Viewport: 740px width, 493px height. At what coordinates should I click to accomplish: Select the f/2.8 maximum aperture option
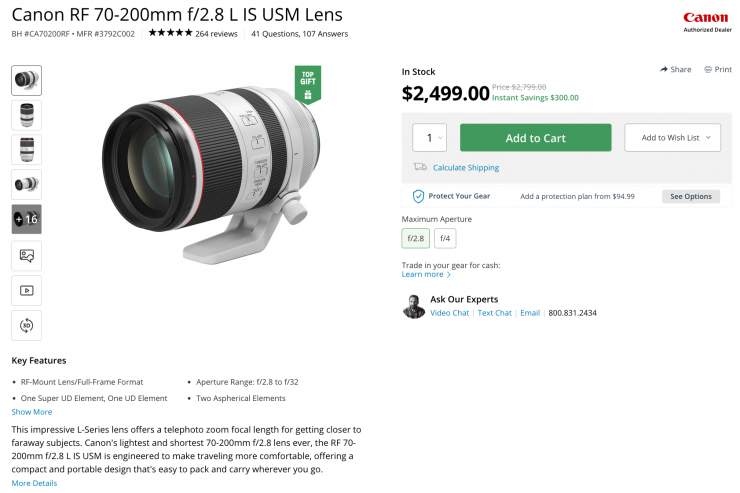(416, 238)
